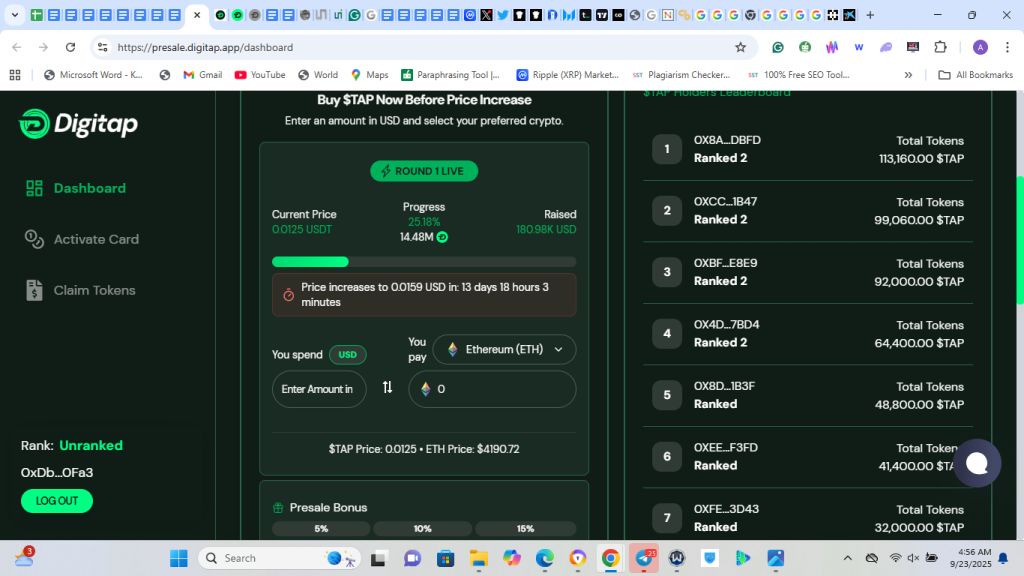Show hidden system tray icons

coord(848,558)
